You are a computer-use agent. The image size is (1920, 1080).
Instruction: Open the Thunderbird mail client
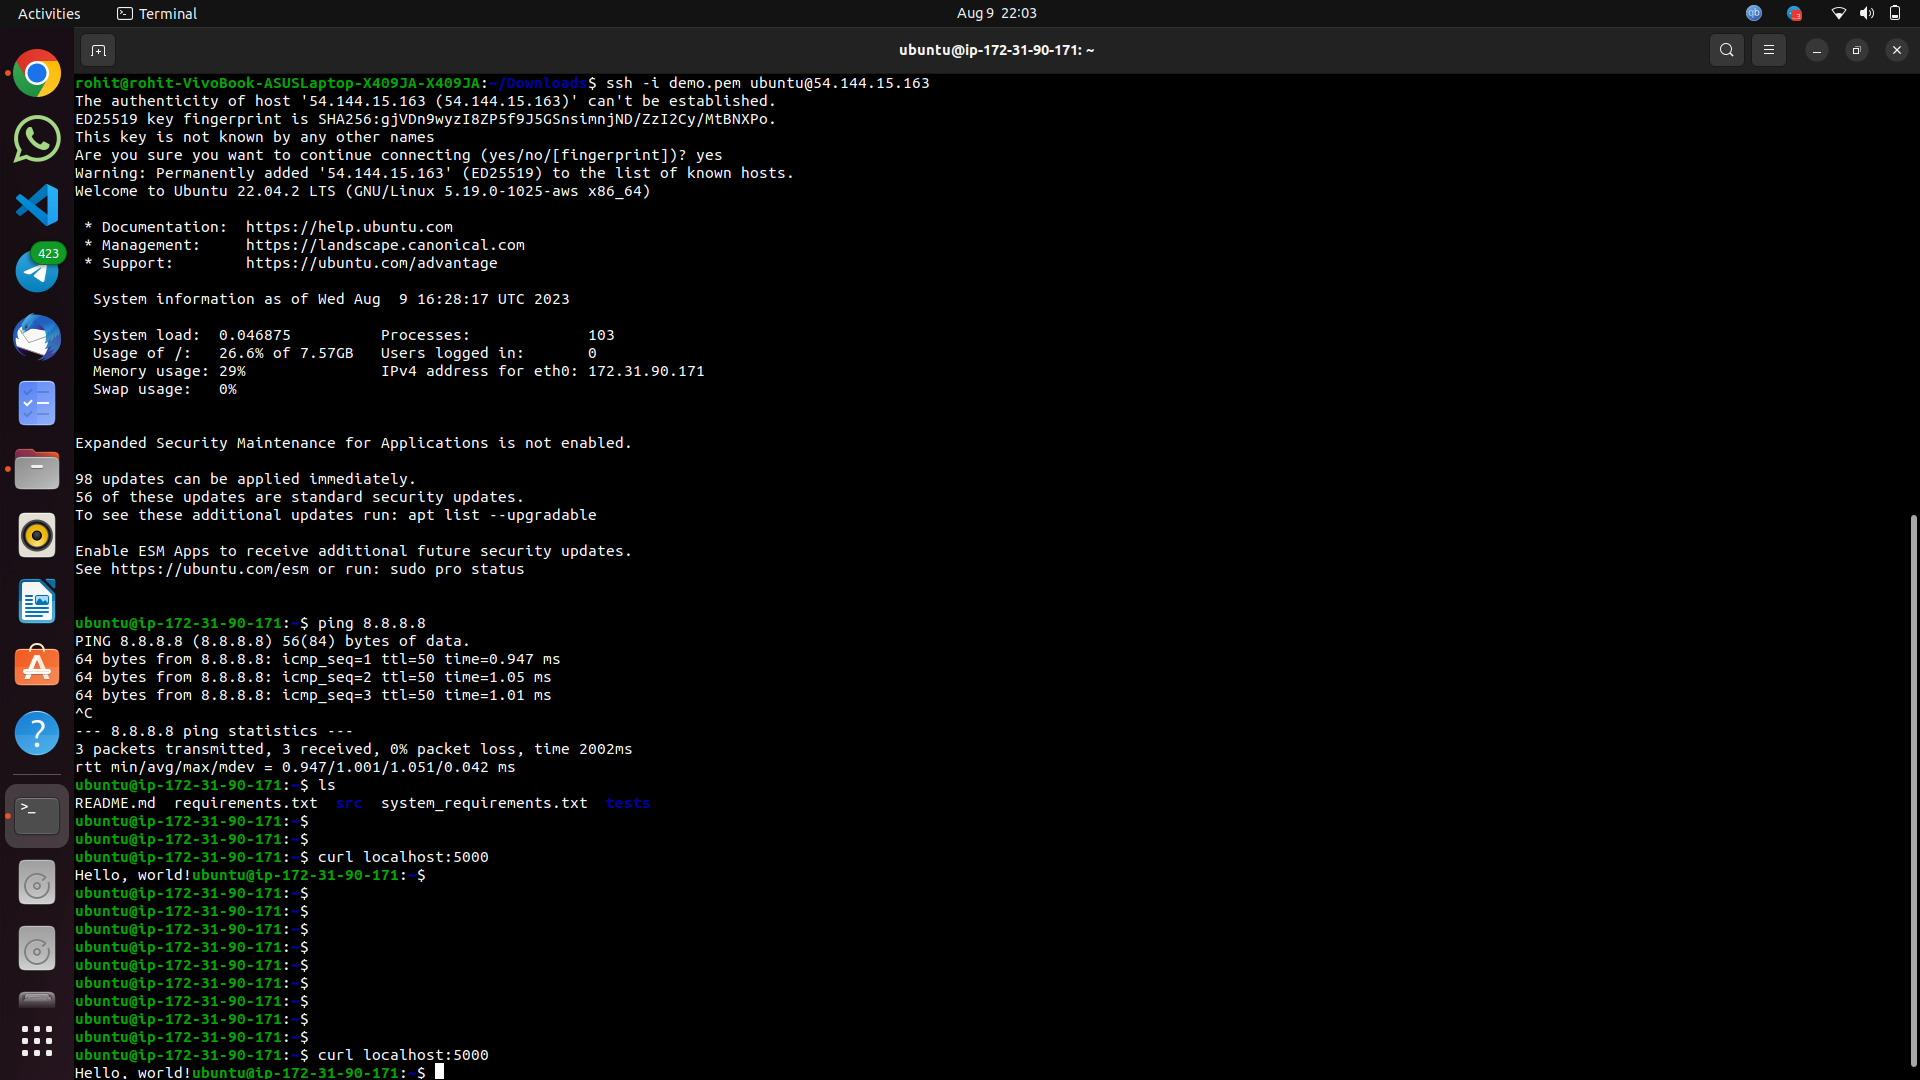click(36, 337)
